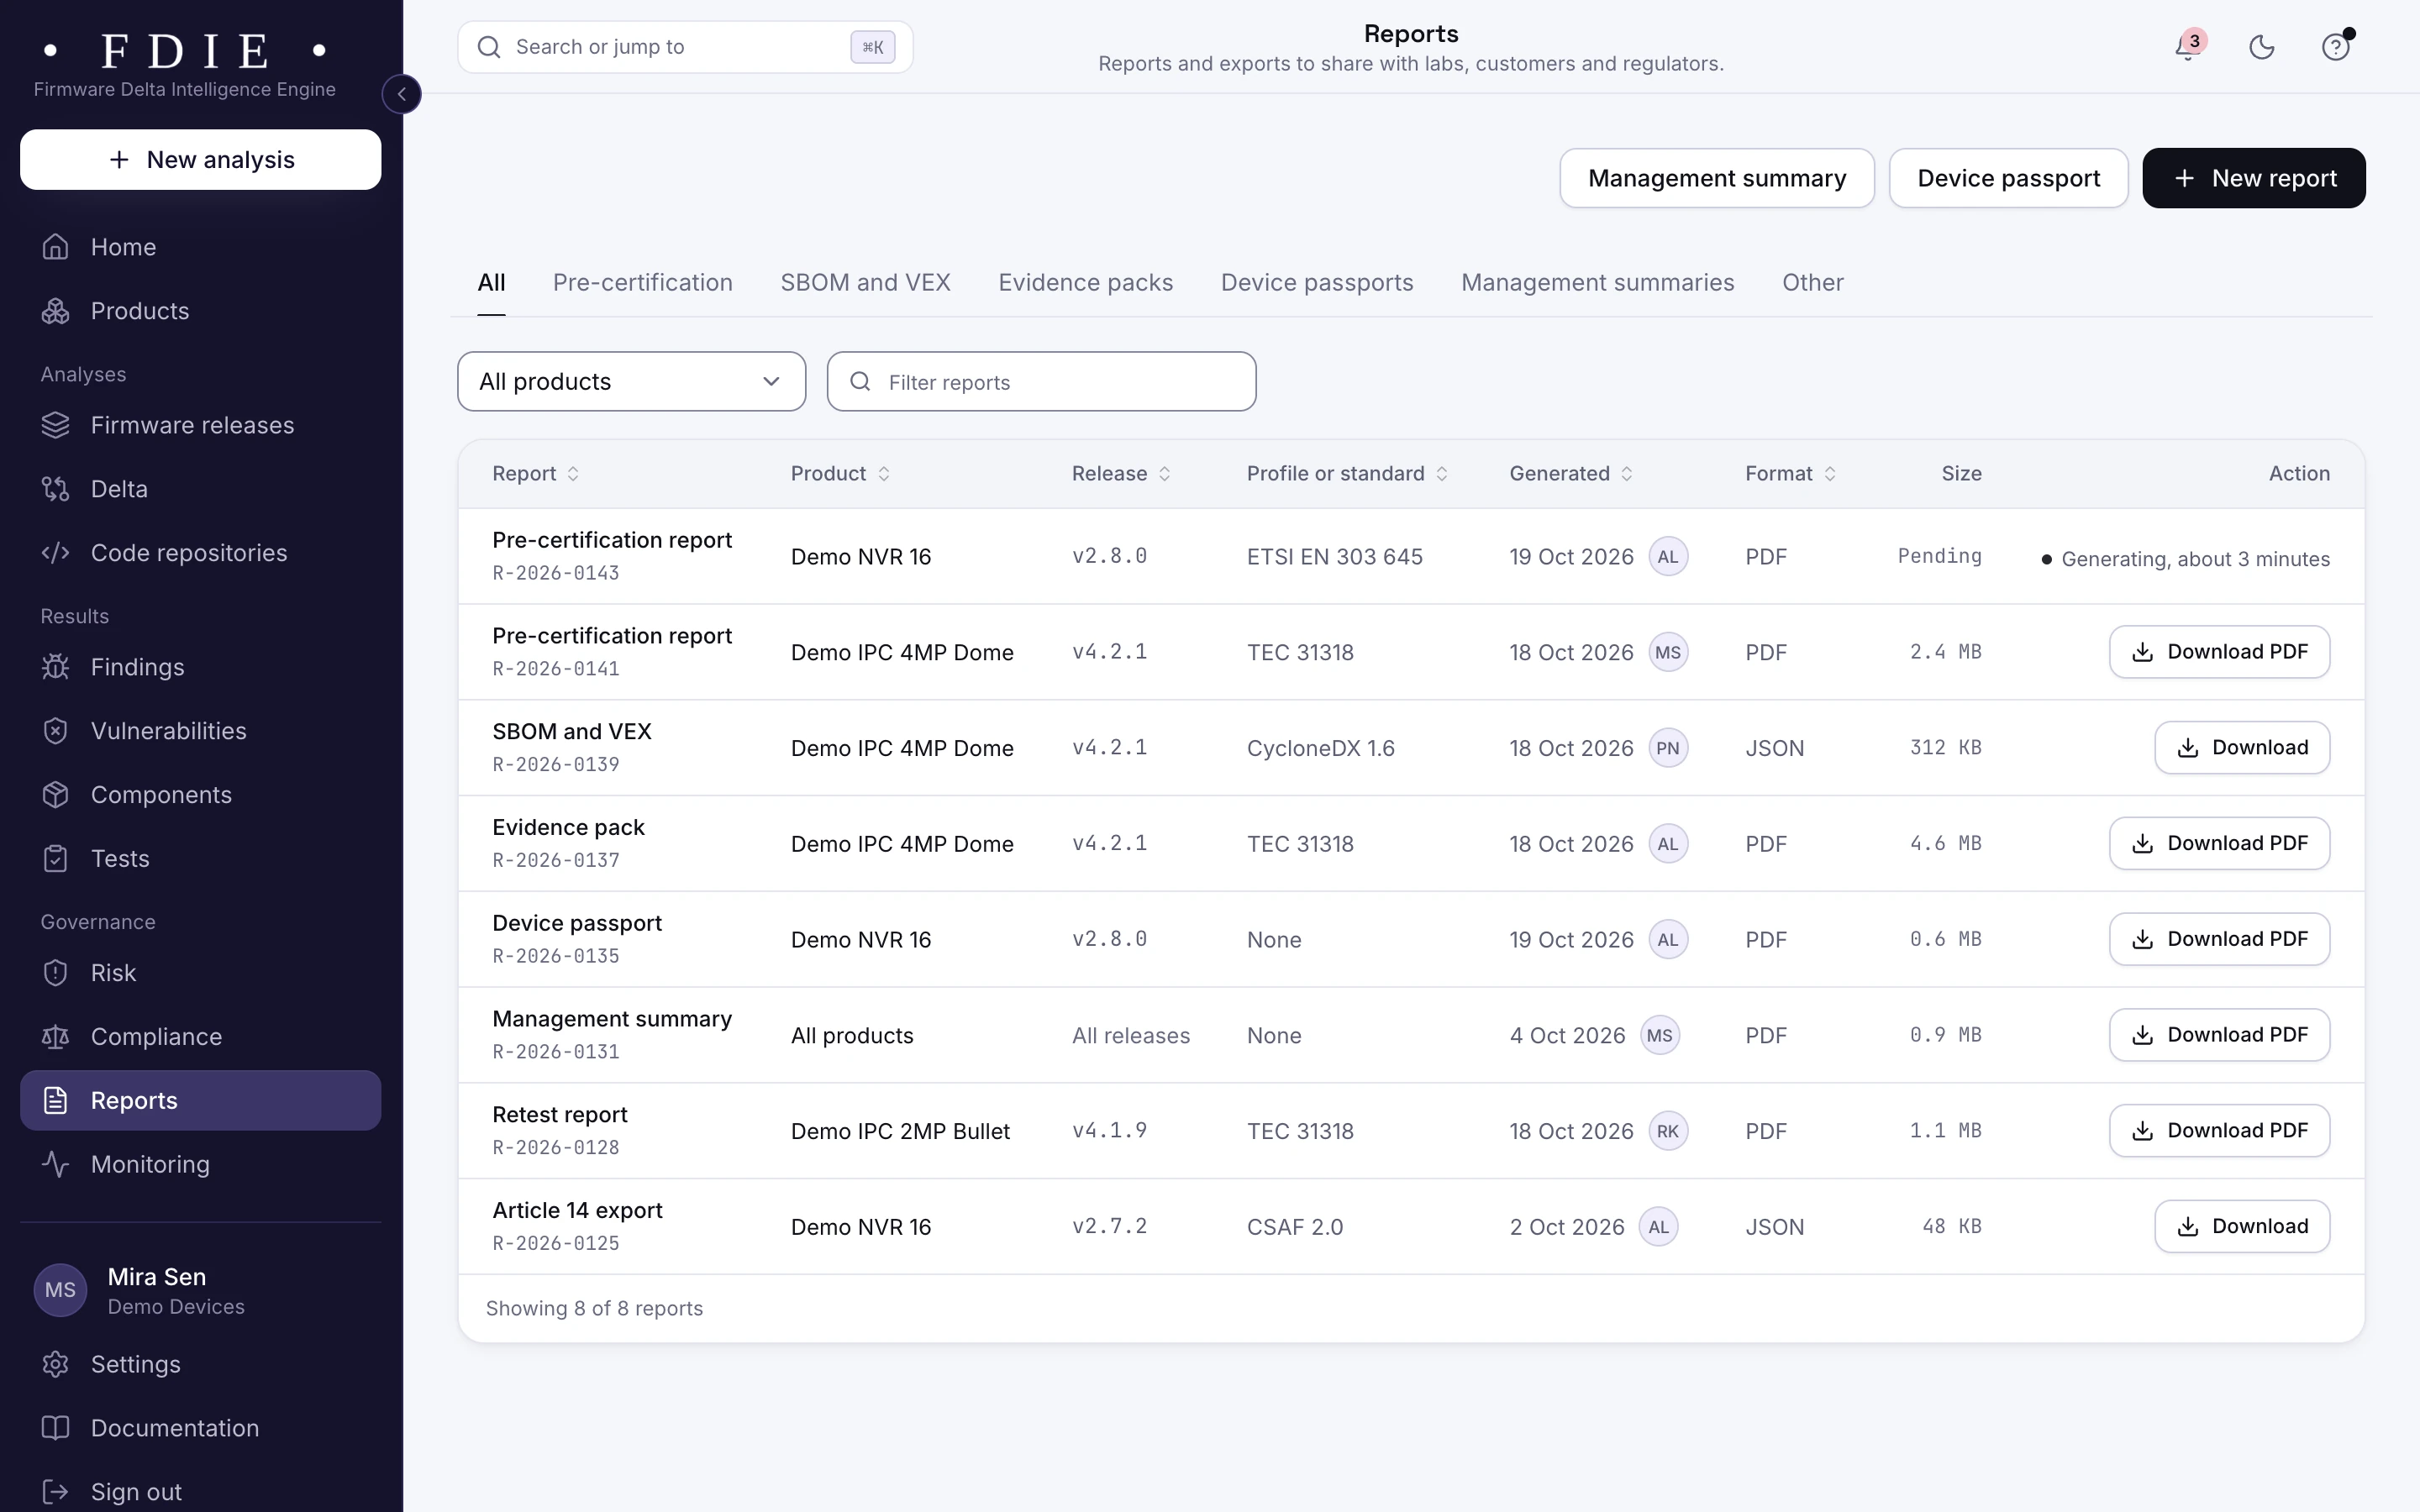Switch to the Pre-certification tab

643,283
